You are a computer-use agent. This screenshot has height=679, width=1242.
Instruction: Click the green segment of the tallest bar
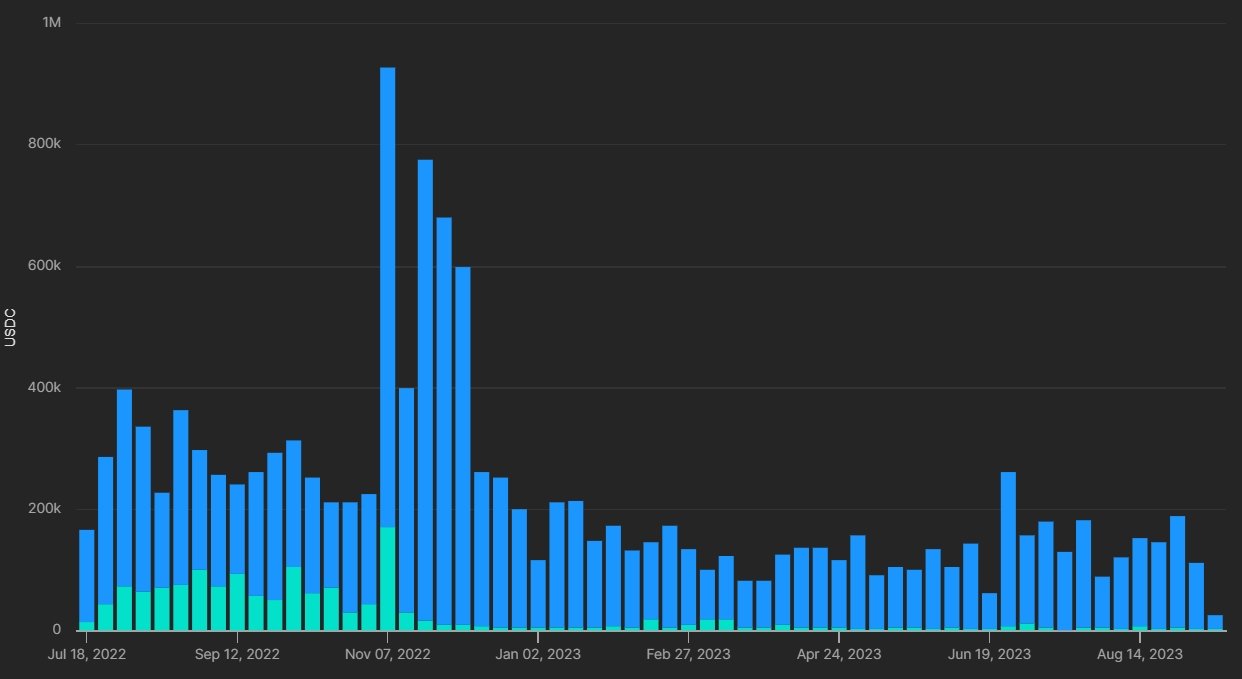[x=387, y=578]
